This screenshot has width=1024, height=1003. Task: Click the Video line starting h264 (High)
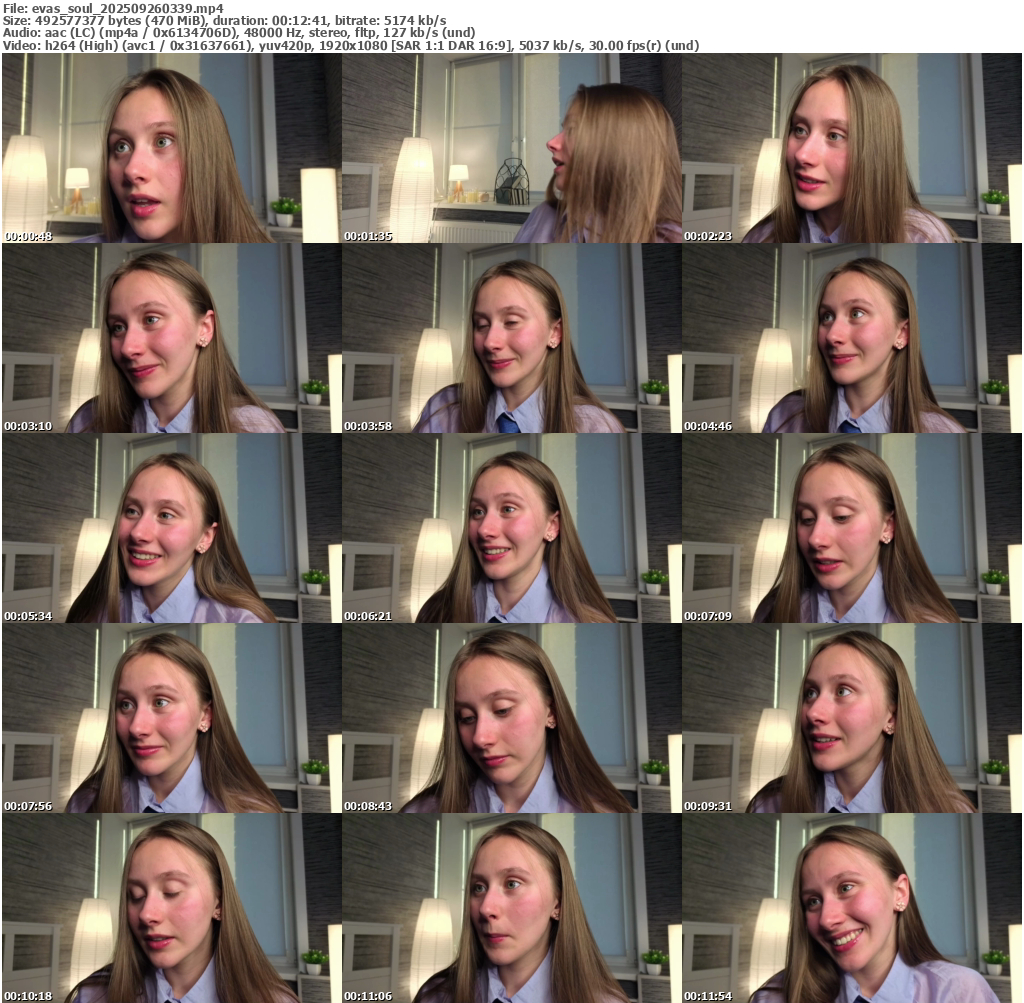pyautogui.click(x=351, y=46)
